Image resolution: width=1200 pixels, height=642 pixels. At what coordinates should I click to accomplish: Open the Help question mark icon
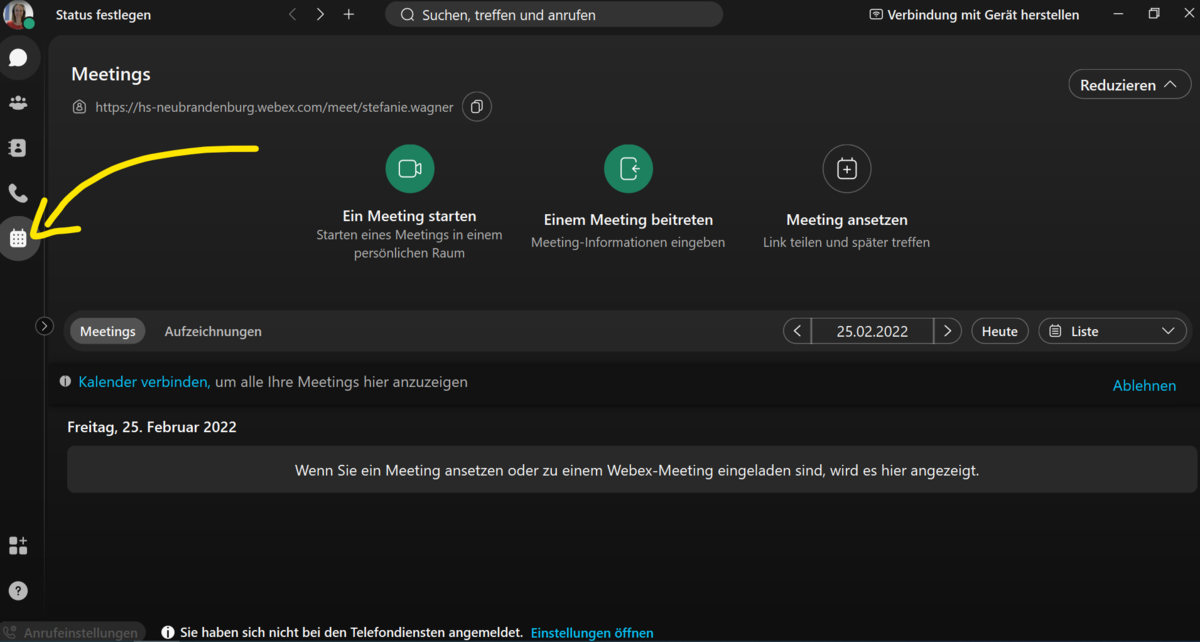(x=18, y=591)
